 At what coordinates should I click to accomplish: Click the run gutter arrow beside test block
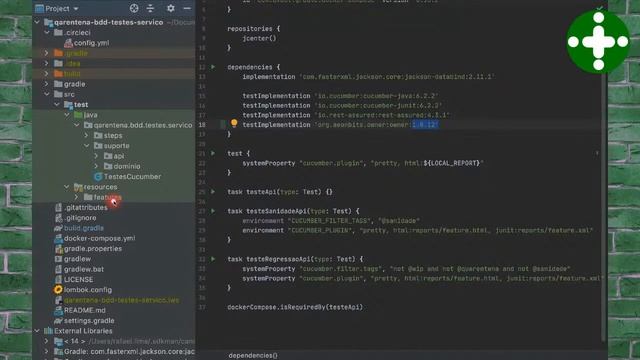point(213,153)
